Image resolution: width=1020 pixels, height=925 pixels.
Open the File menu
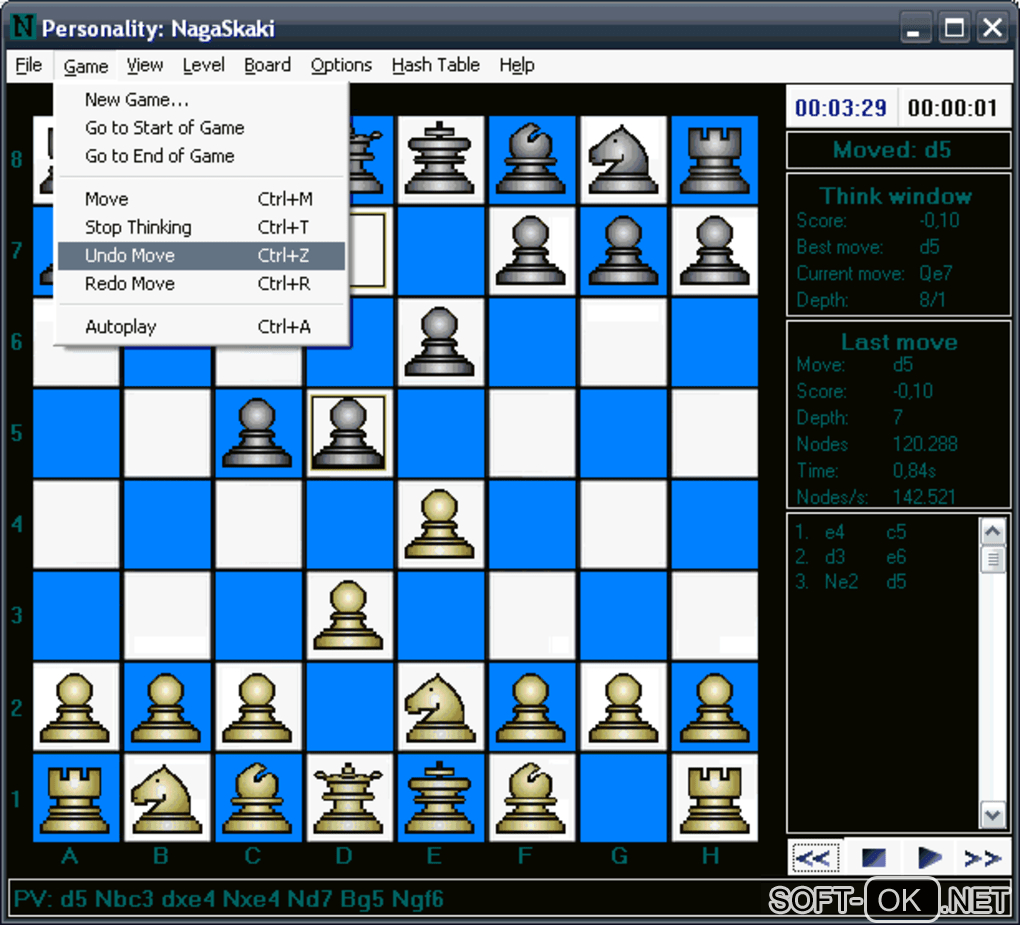(x=29, y=65)
